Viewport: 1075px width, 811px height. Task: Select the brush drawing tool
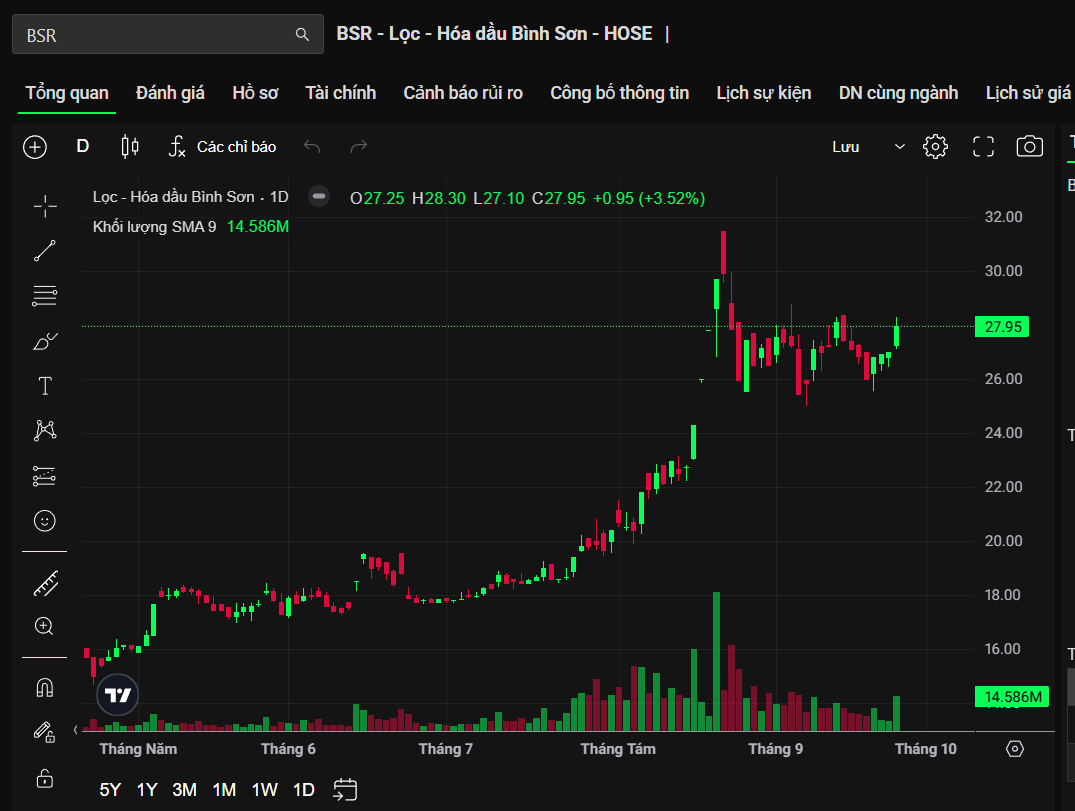coord(45,341)
